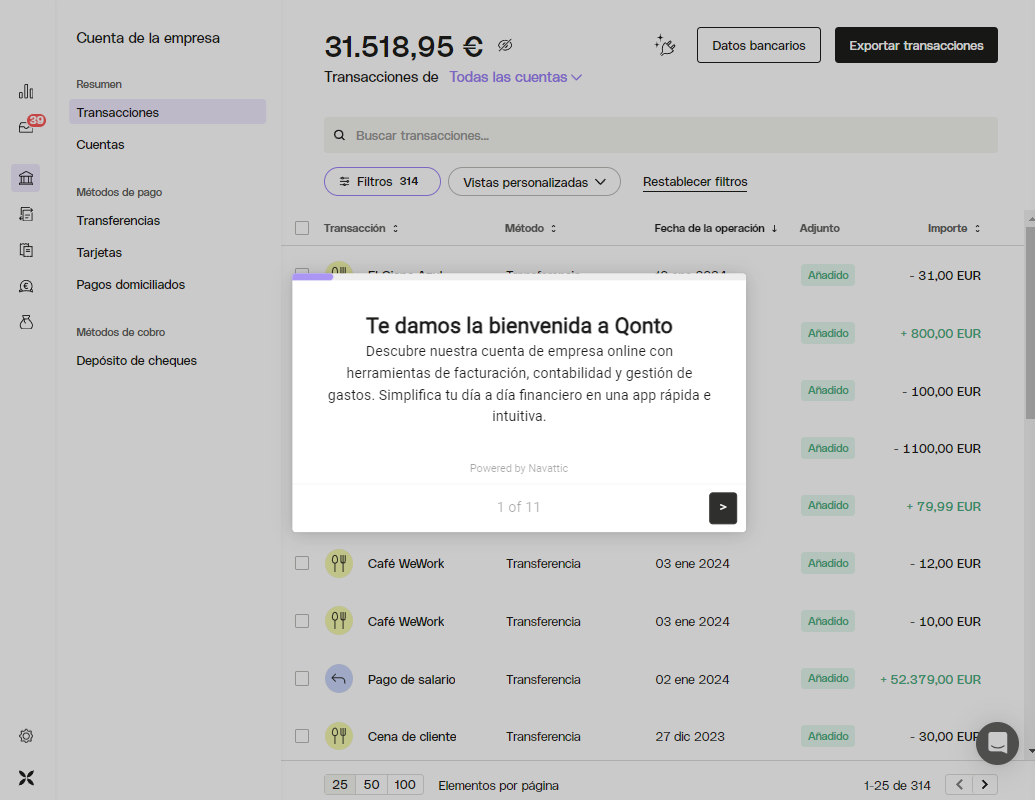1035x800 pixels.
Task: Open the invoices document sidebar icon
Action: [x=26, y=214]
